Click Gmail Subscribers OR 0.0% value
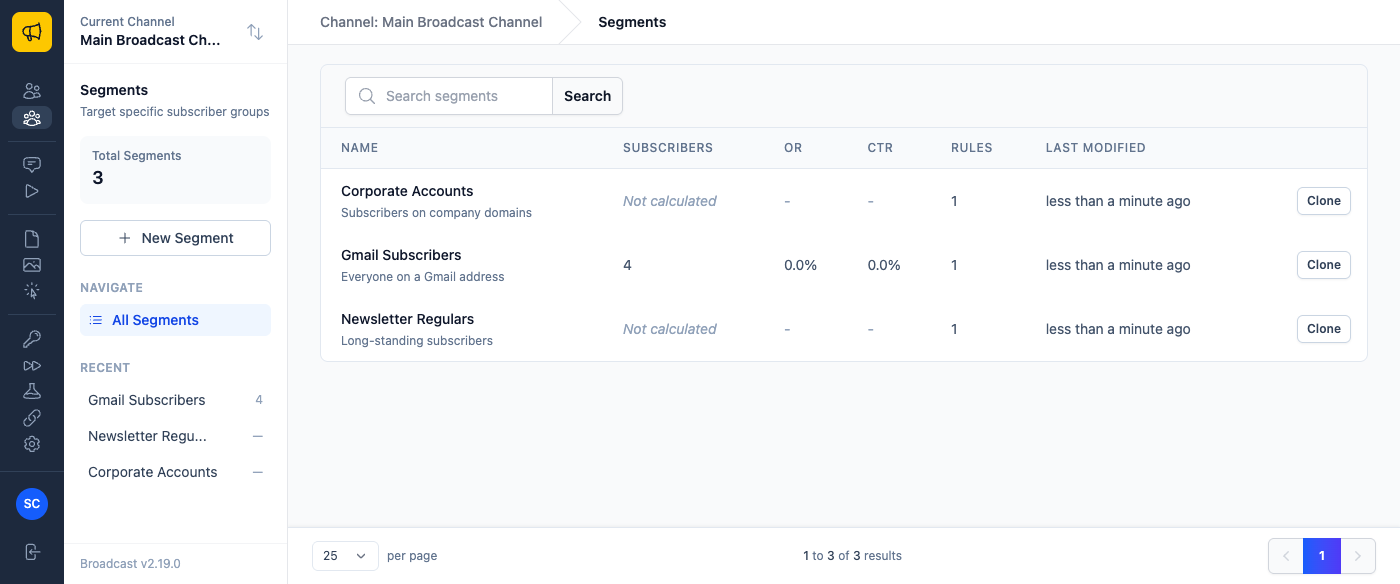The image size is (1400, 584). click(x=801, y=265)
